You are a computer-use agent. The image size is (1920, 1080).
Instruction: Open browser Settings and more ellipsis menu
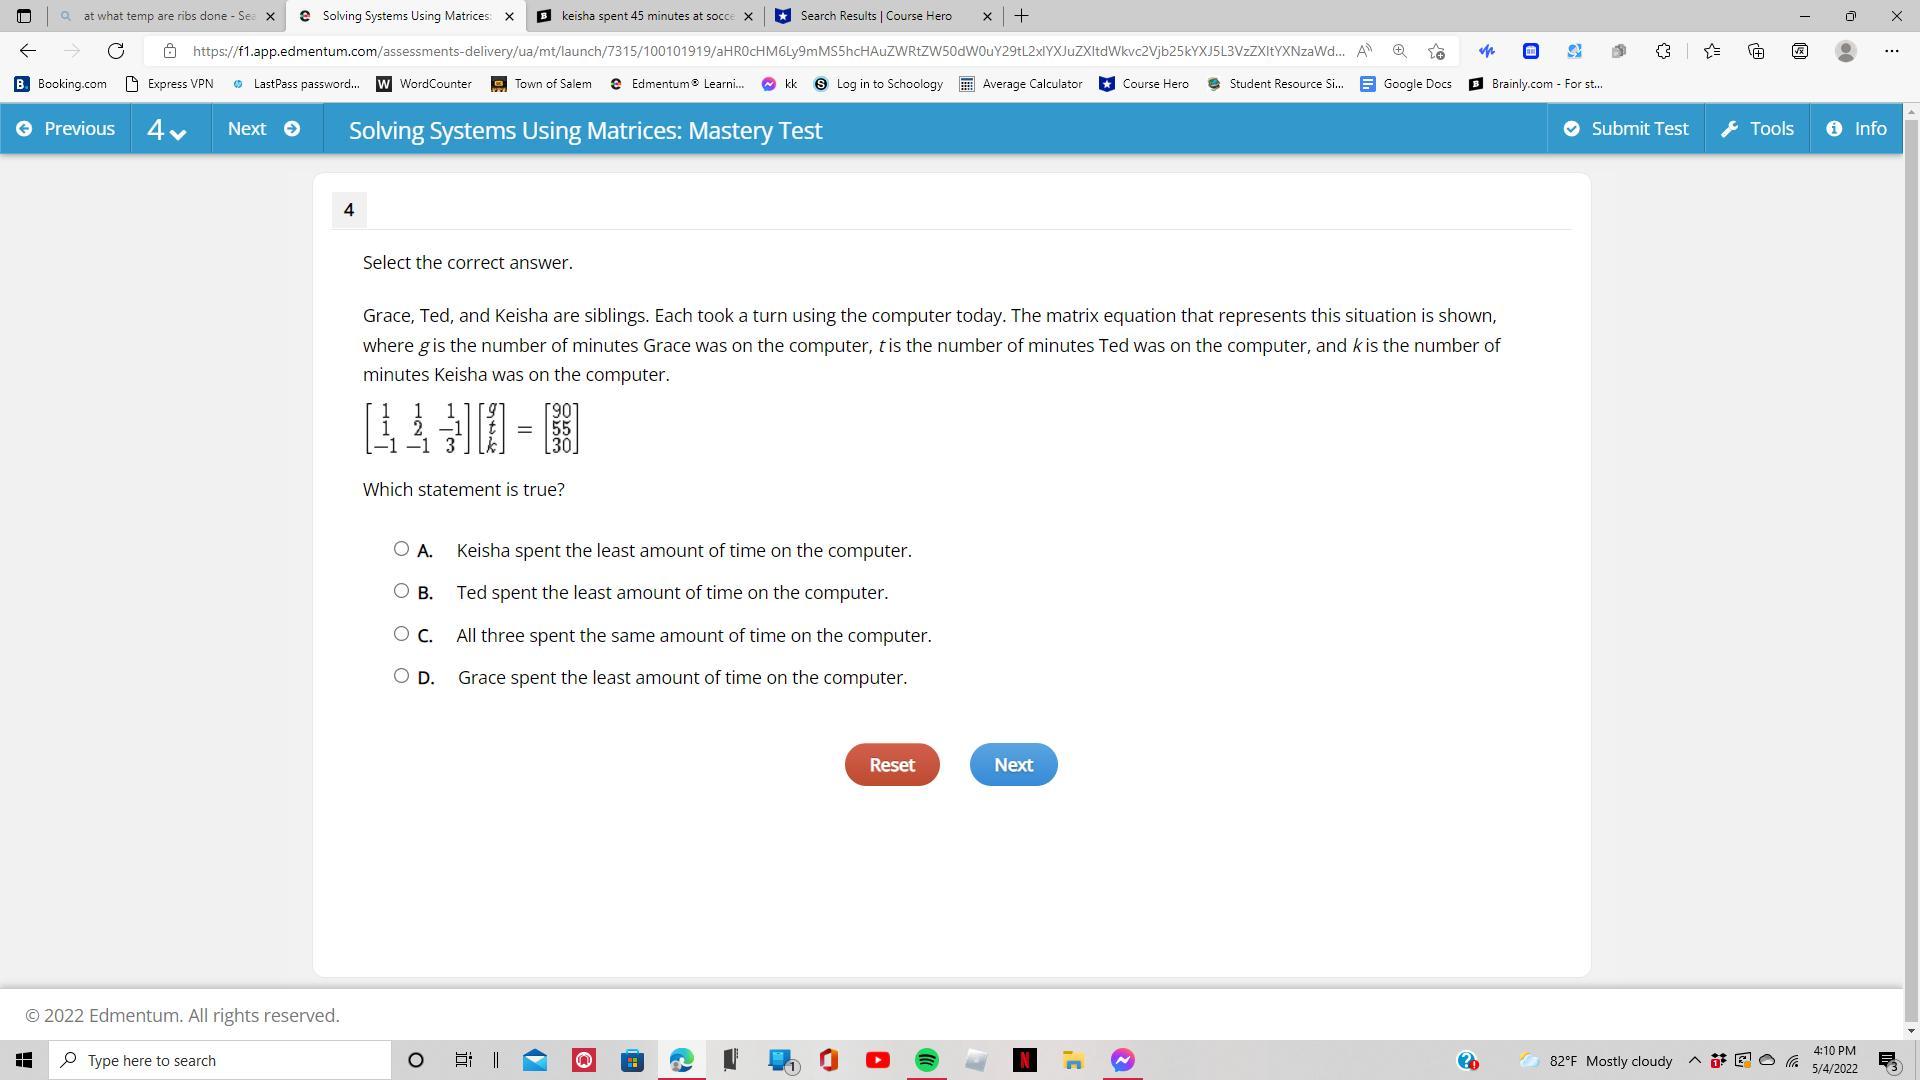click(x=1891, y=51)
